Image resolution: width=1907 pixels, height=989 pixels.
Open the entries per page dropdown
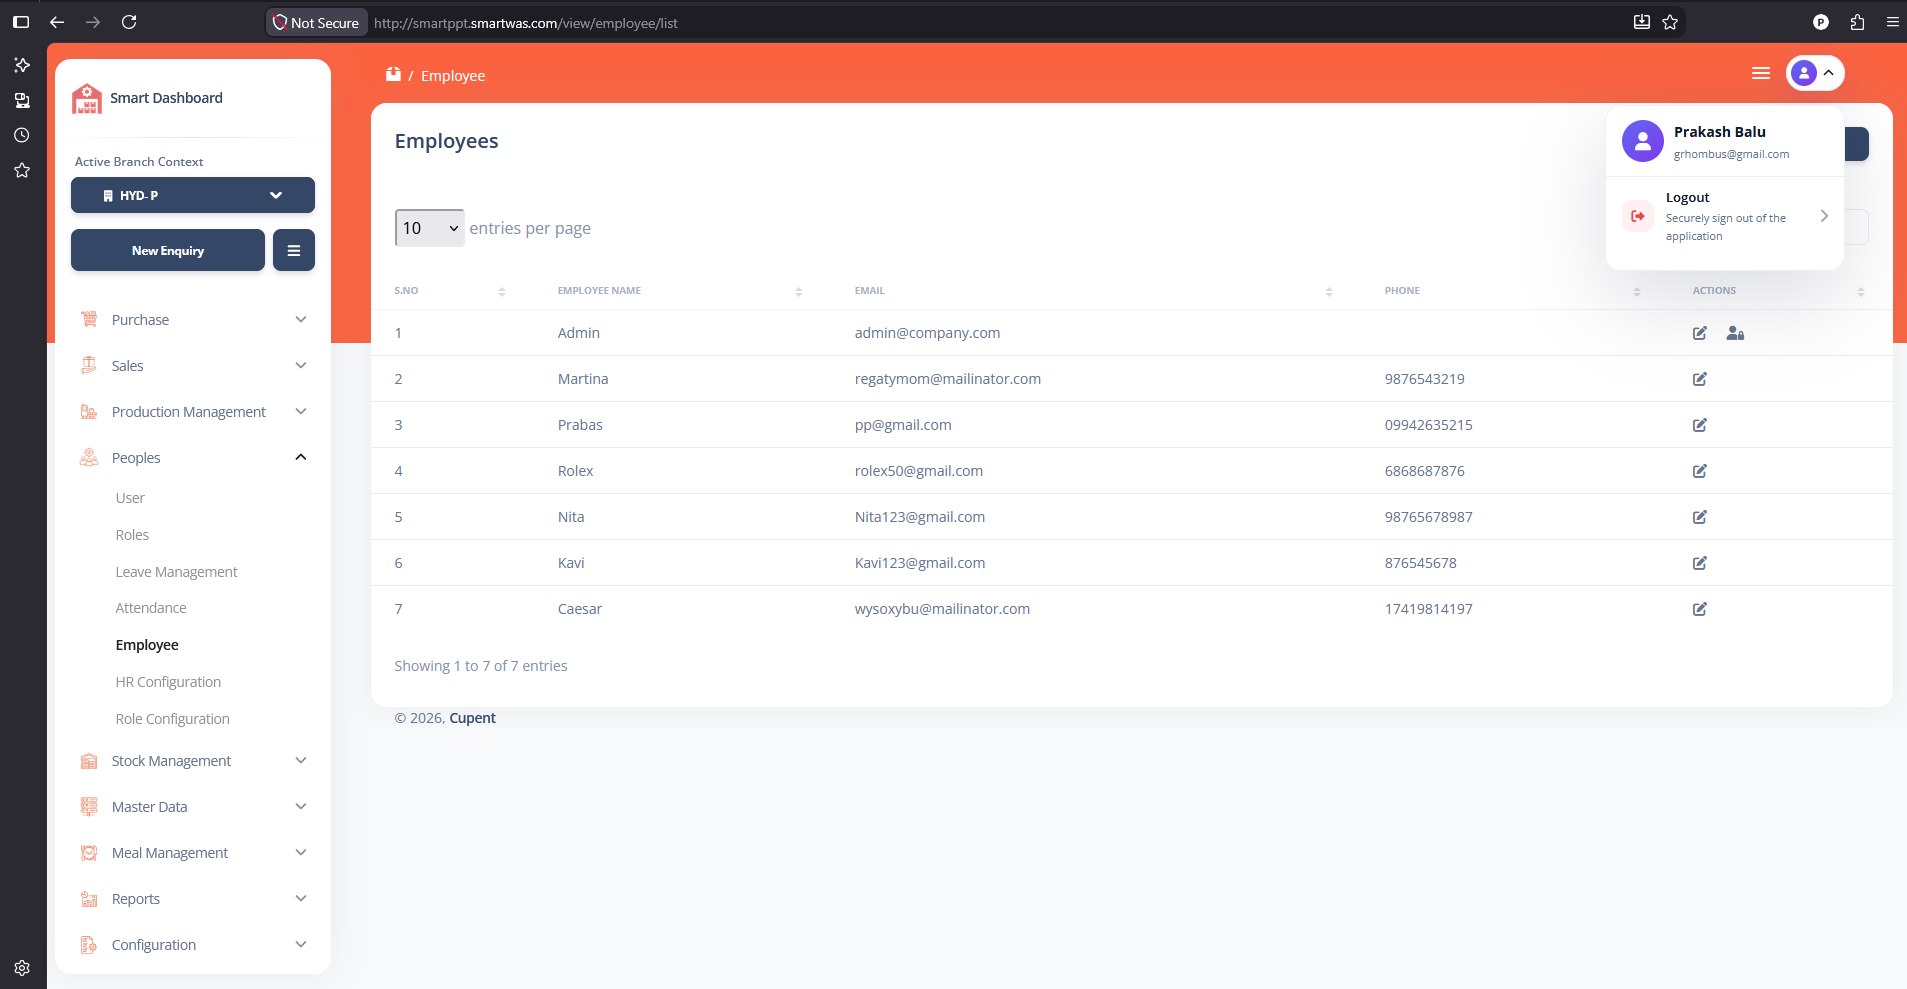[430, 228]
